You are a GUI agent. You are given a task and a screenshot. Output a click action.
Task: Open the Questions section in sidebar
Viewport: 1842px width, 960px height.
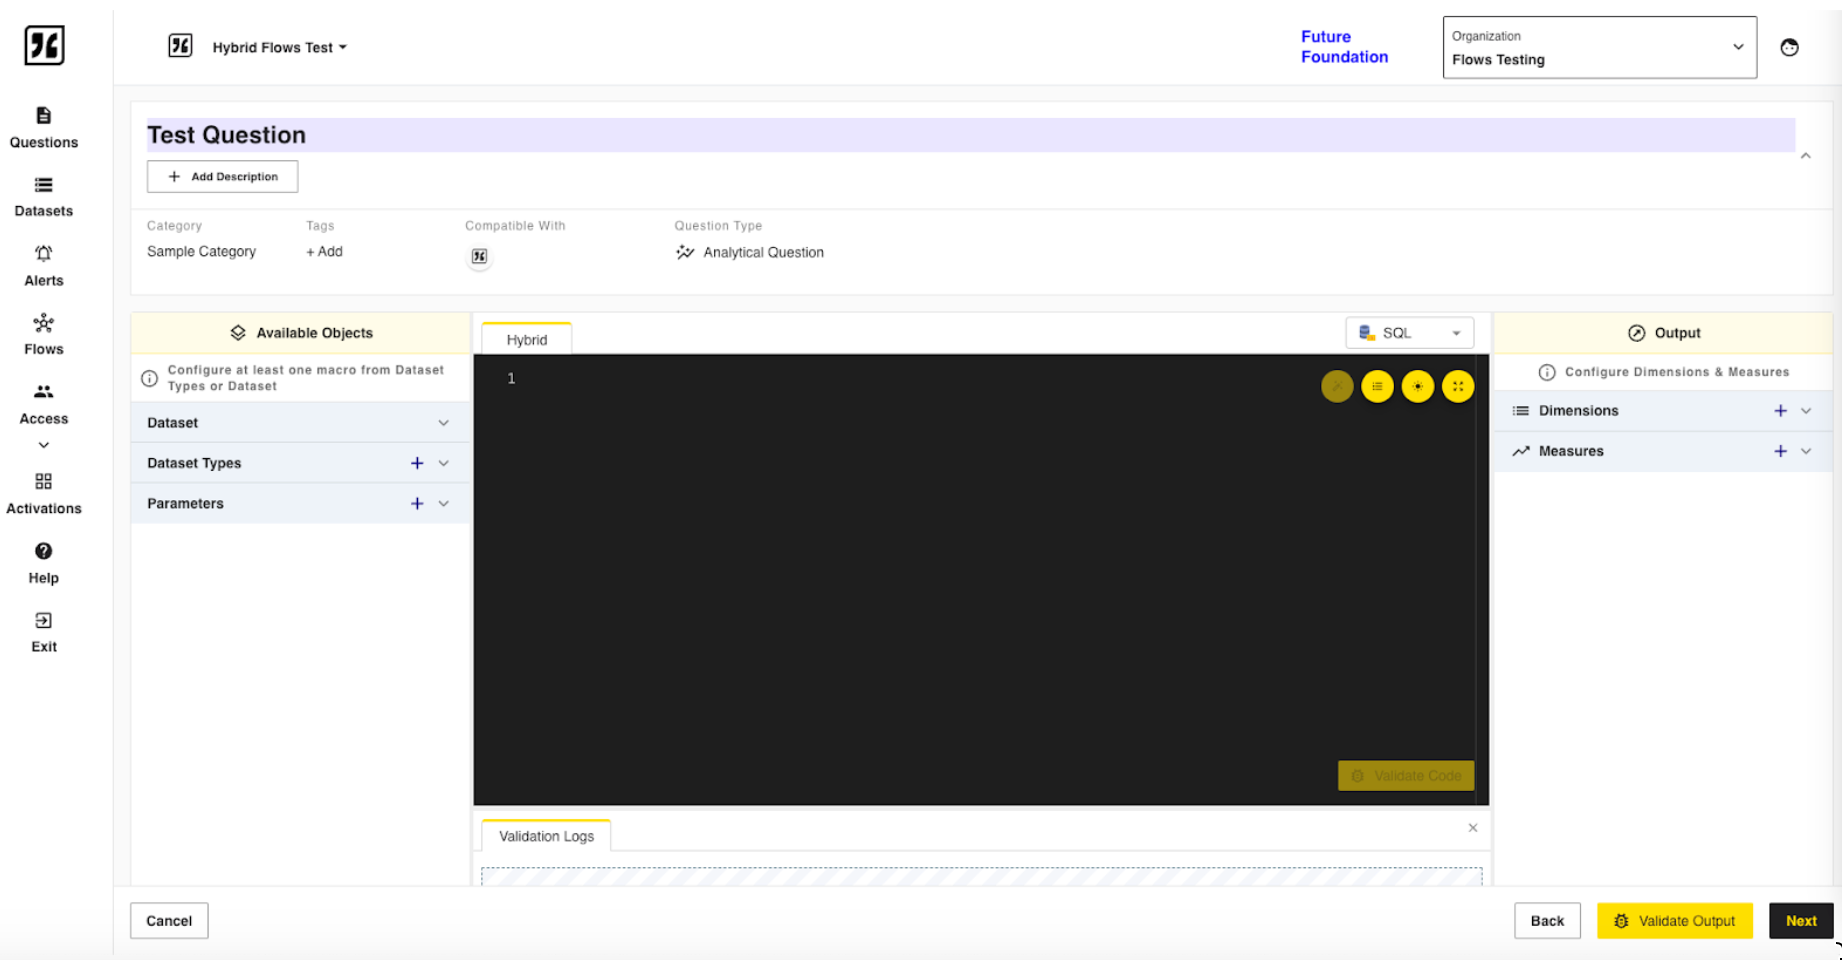coord(44,128)
